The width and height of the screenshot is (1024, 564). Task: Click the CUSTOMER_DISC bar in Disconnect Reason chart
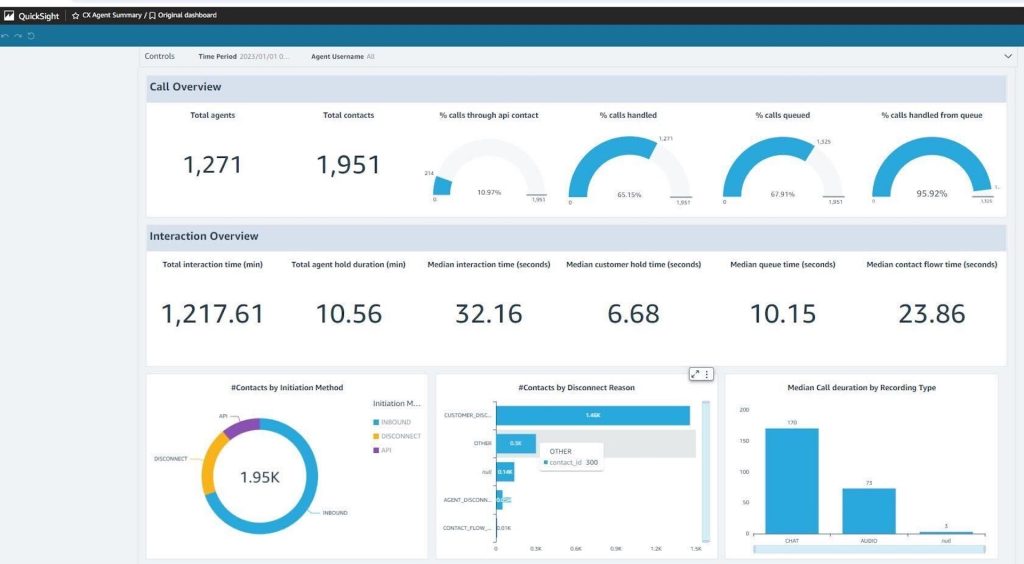(592, 415)
